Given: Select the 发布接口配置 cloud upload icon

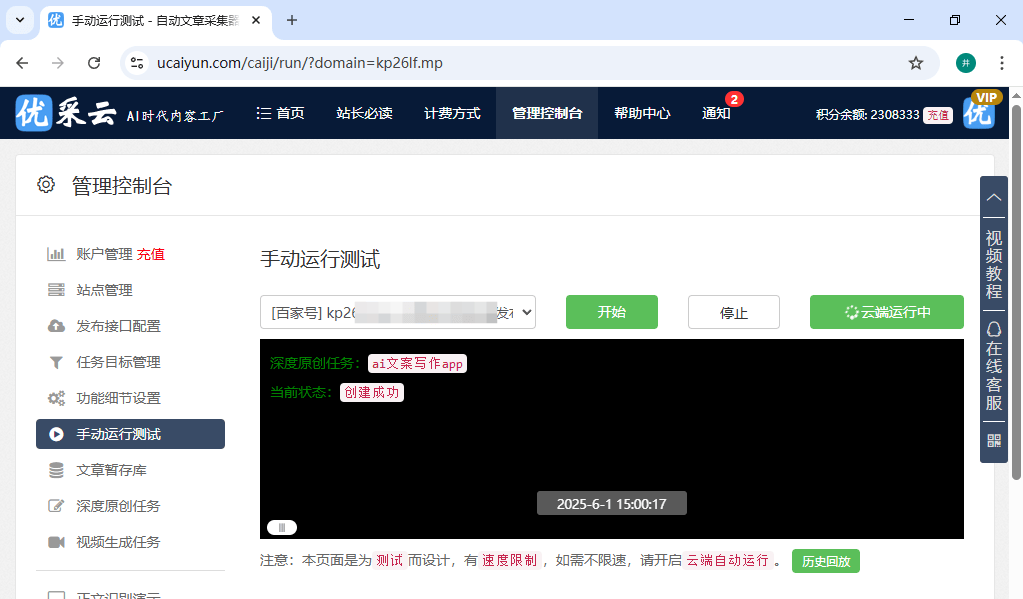Looking at the screenshot, I should (x=57, y=325).
